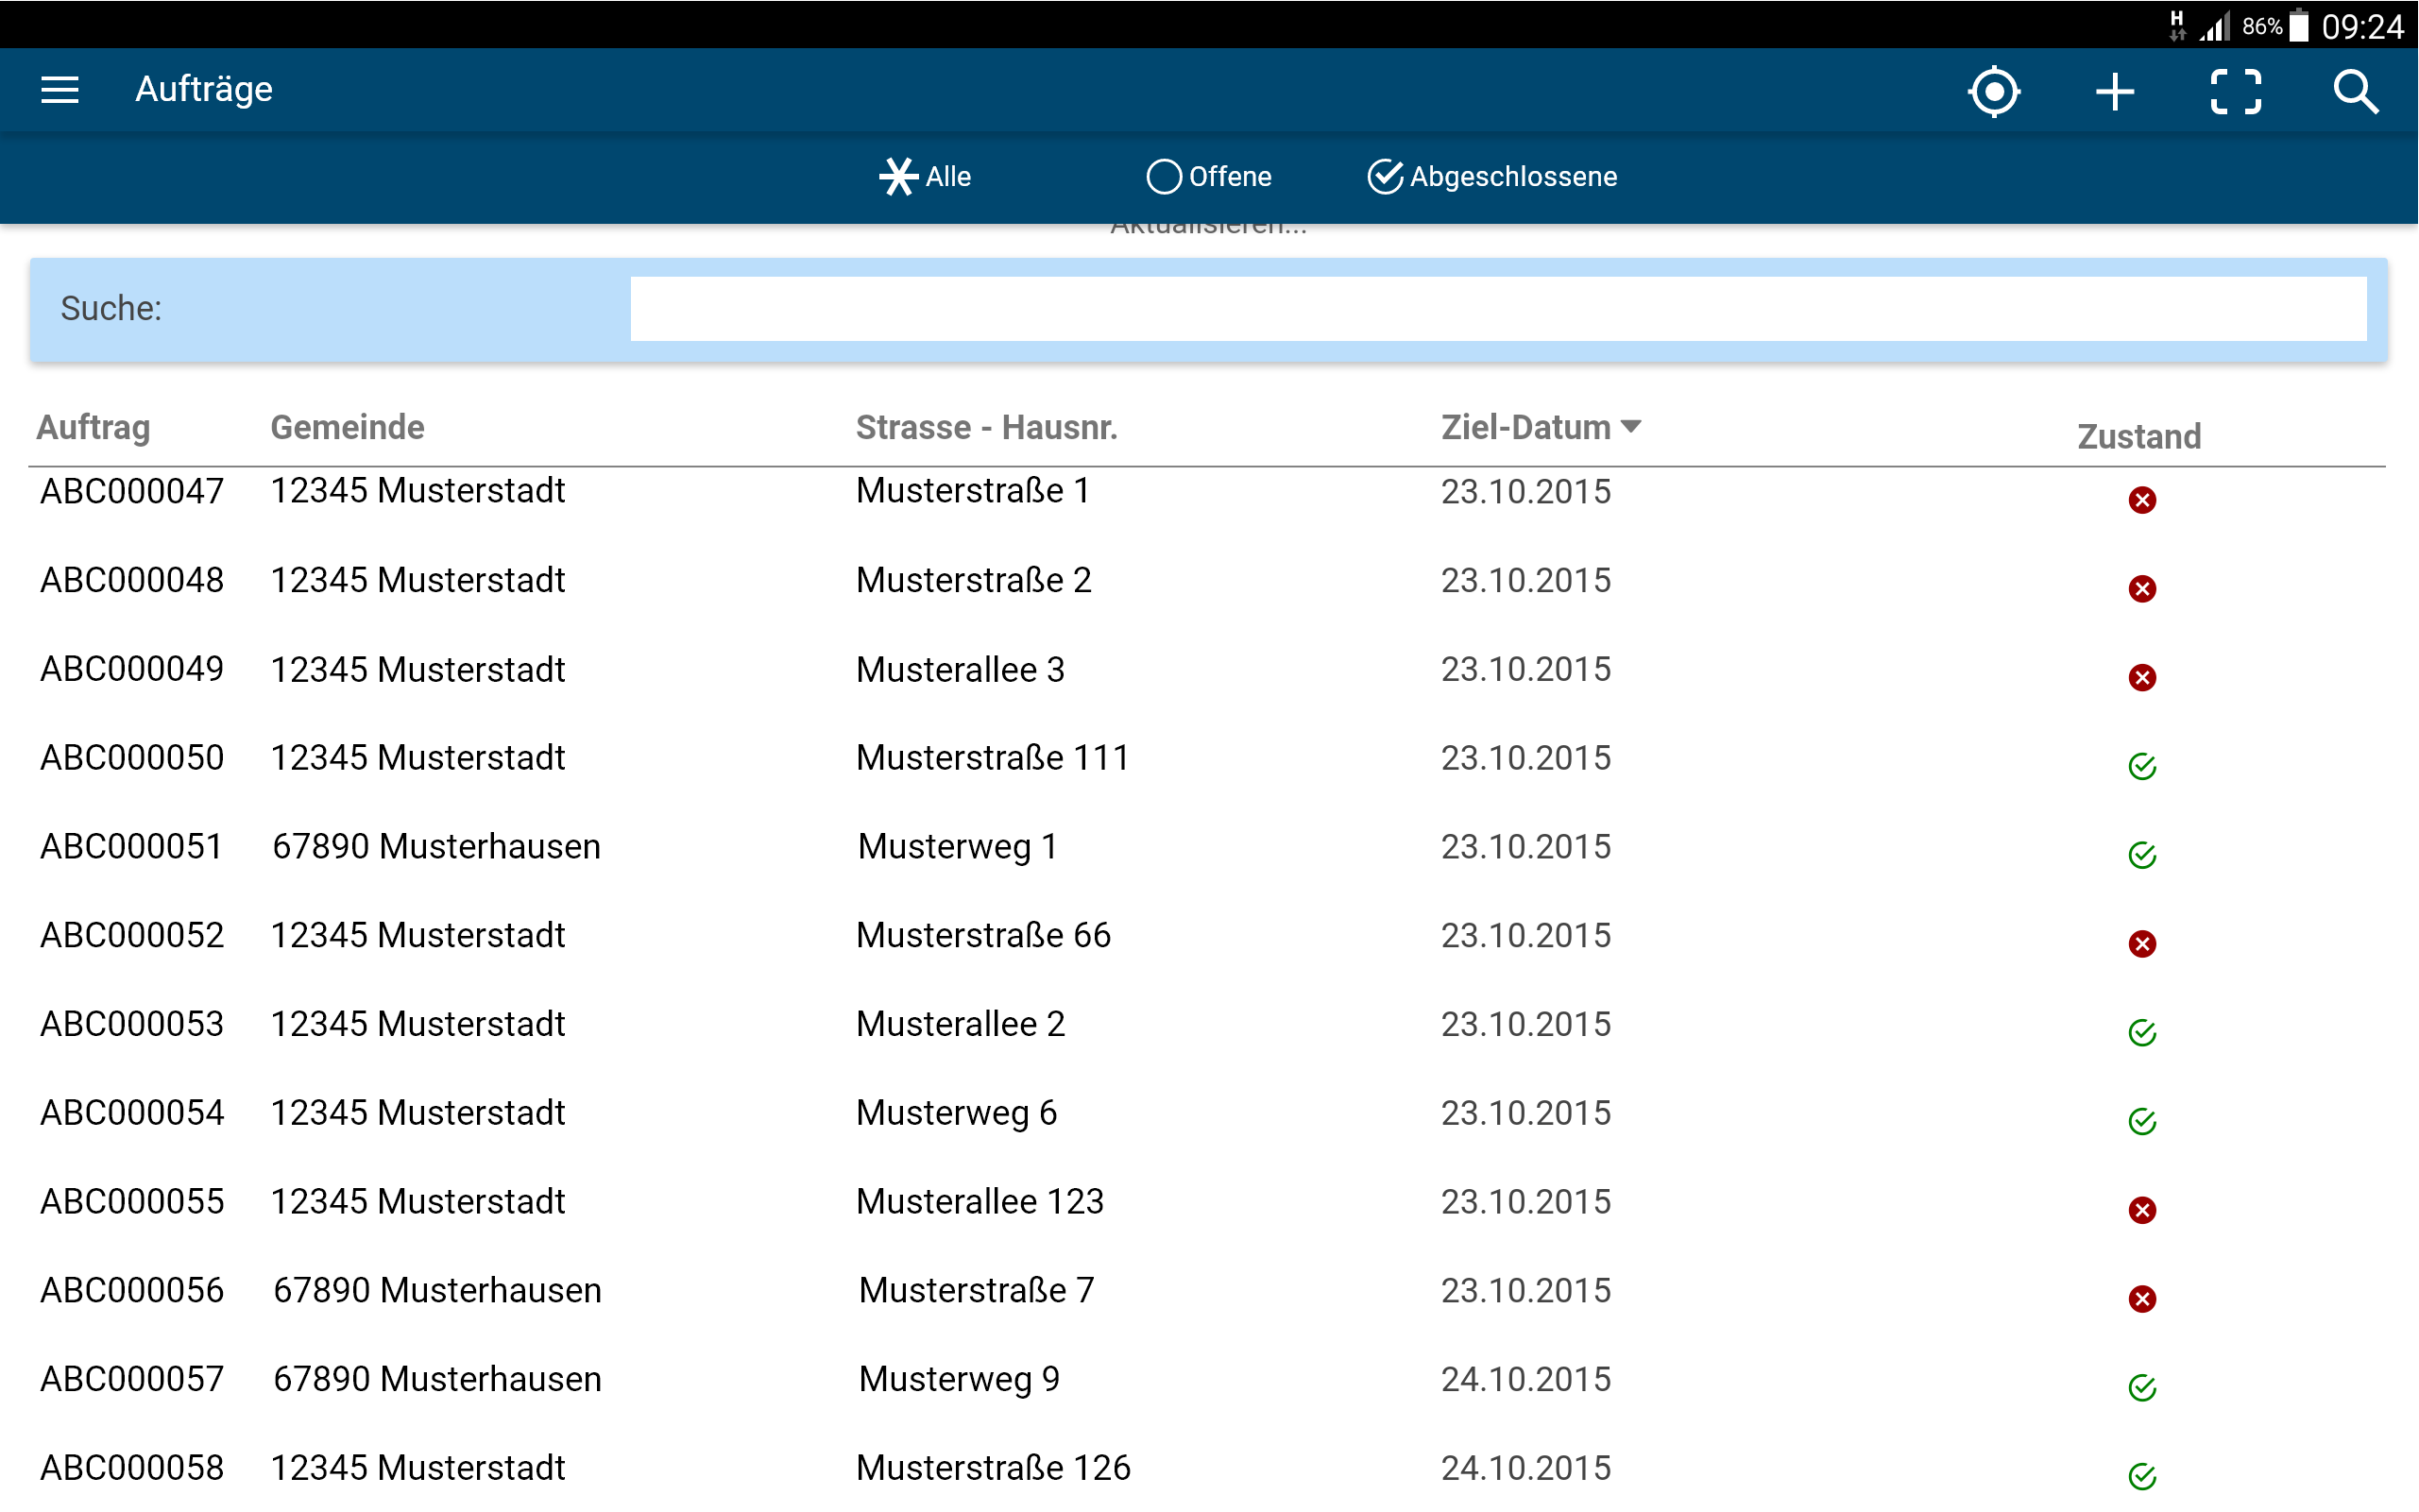
Task: Click date 24.10.2015 in ABC000057 row
Action: click(x=1526, y=1380)
